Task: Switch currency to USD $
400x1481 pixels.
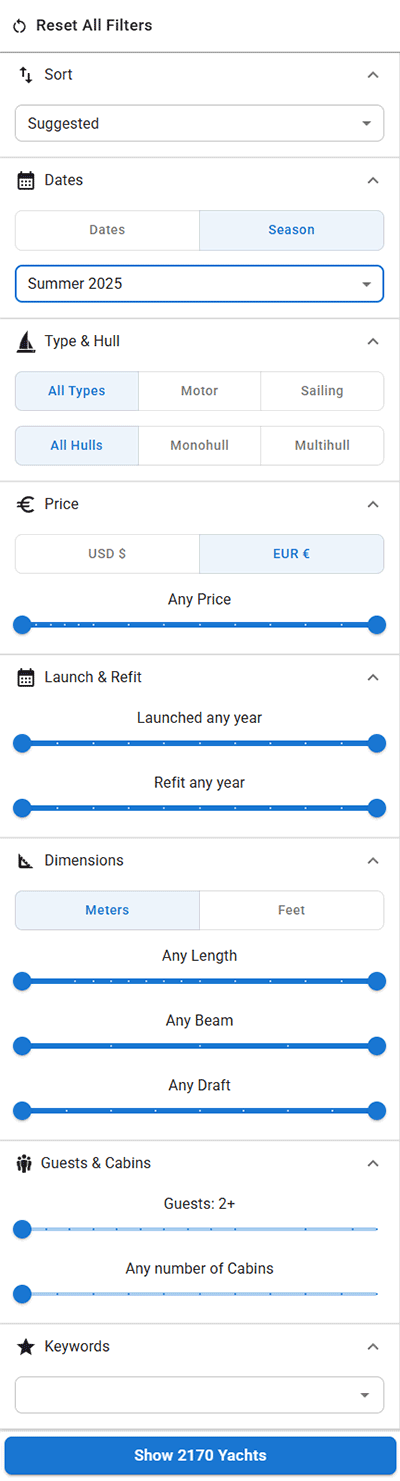Action: point(107,554)
